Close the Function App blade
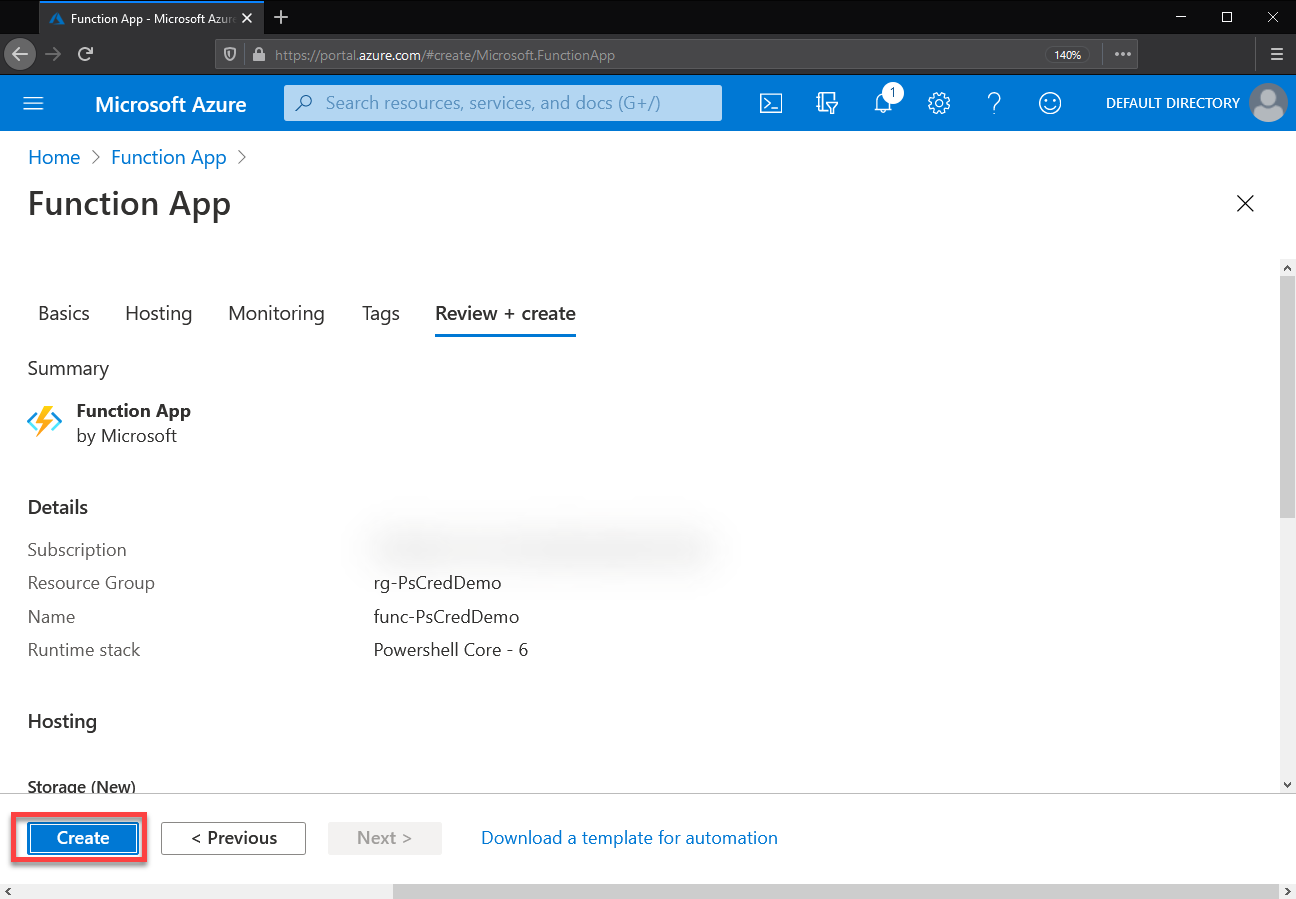1296x899 pixels. (1245, 204)
